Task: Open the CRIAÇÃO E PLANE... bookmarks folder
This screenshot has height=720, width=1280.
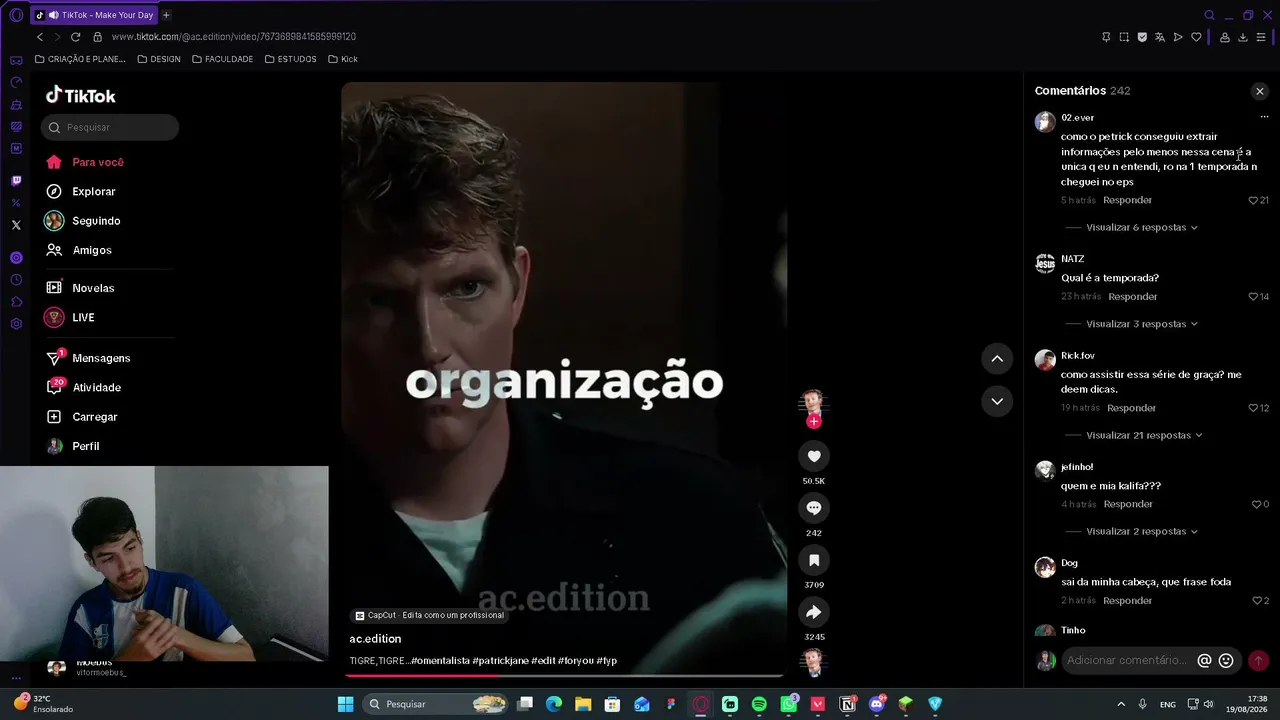Action: click(x=80, y=59)
